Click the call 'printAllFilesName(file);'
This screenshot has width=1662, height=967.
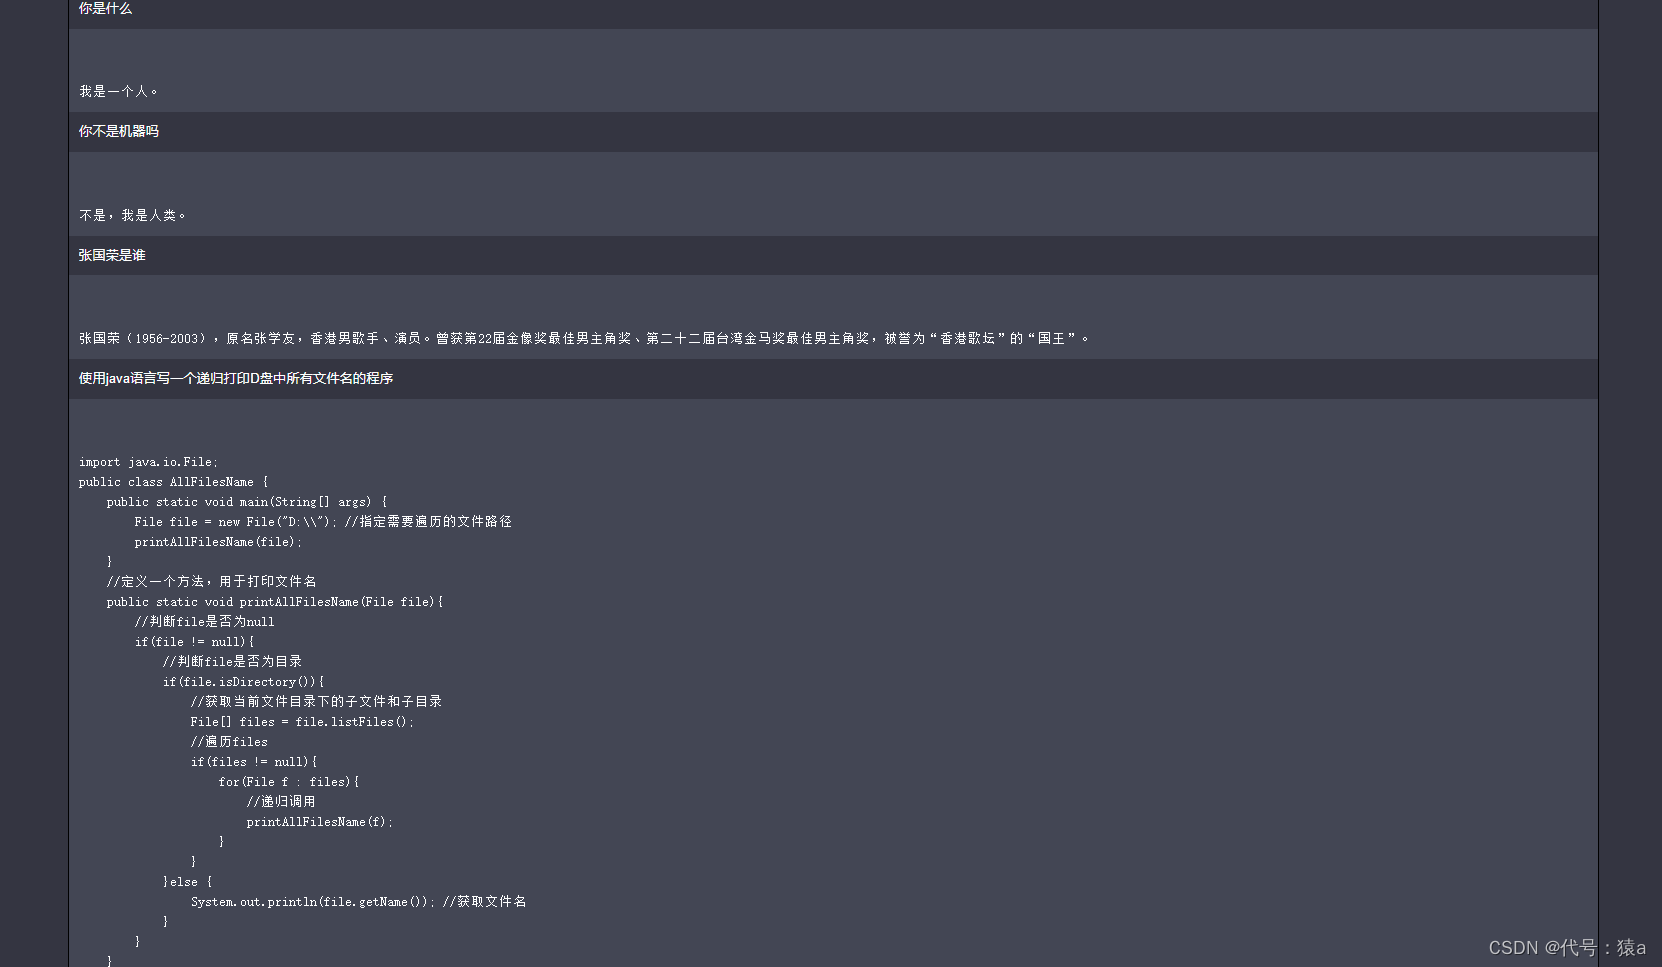218,542
